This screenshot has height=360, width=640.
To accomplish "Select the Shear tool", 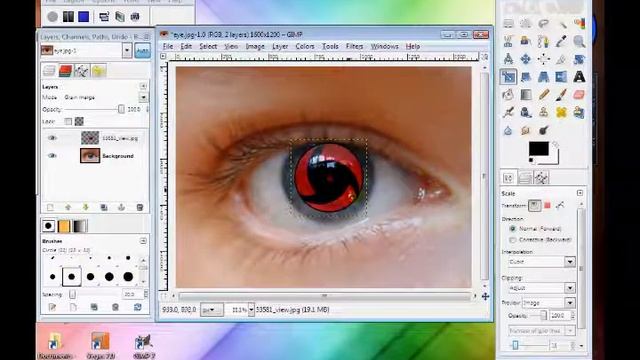I will coord(526,77).
